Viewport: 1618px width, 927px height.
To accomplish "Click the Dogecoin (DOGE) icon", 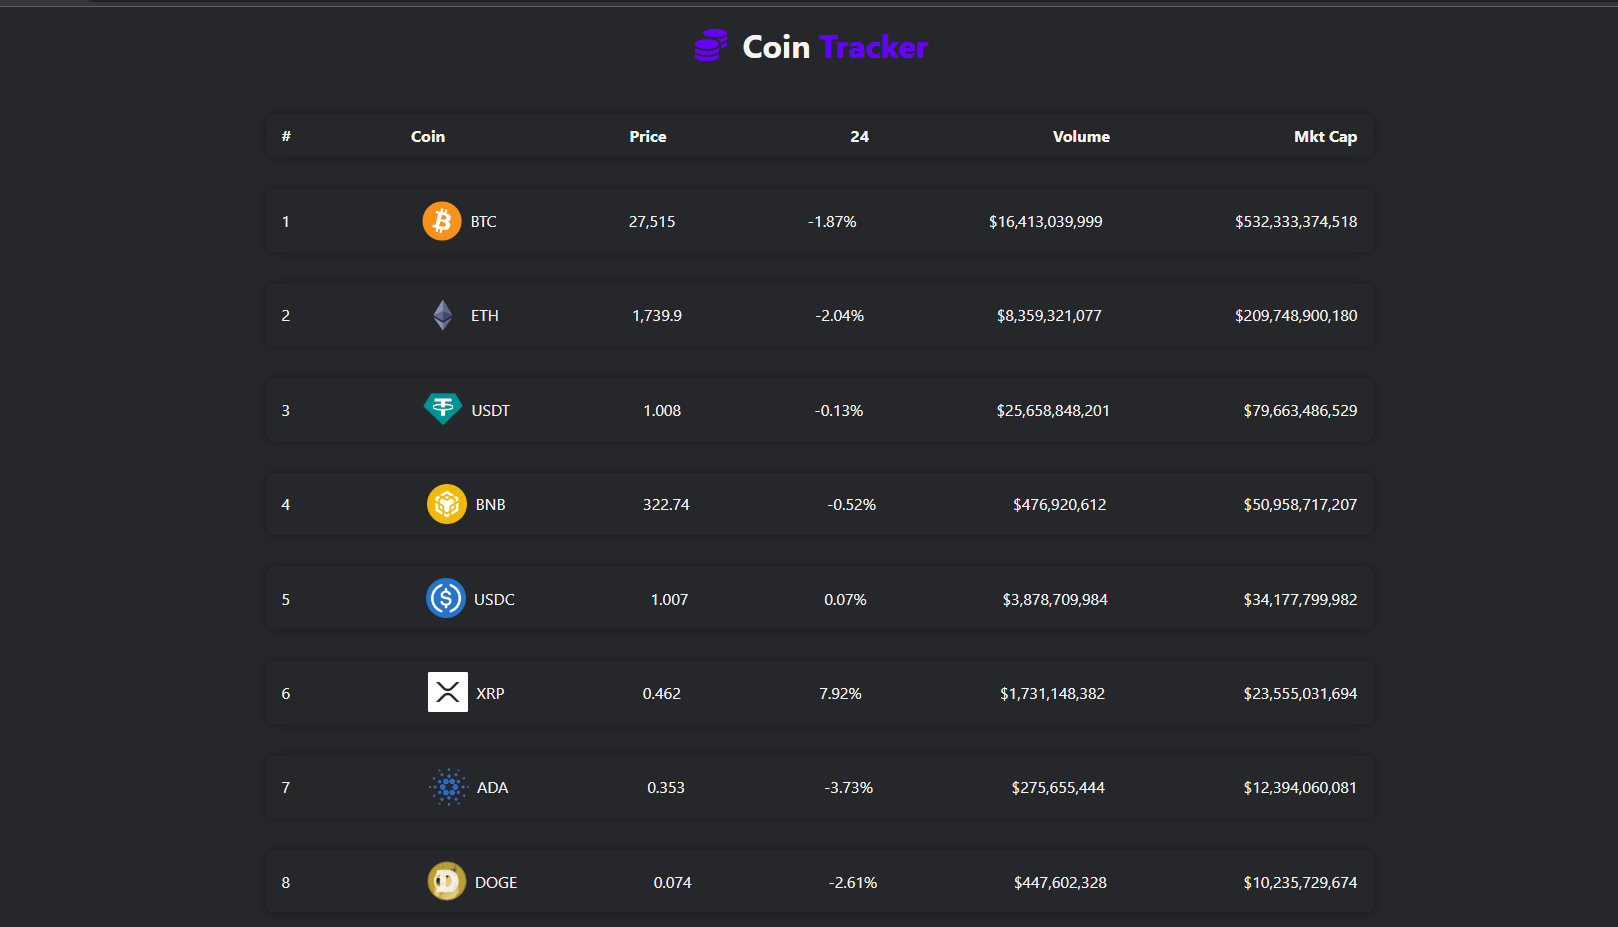I will (x=447, y=881).
